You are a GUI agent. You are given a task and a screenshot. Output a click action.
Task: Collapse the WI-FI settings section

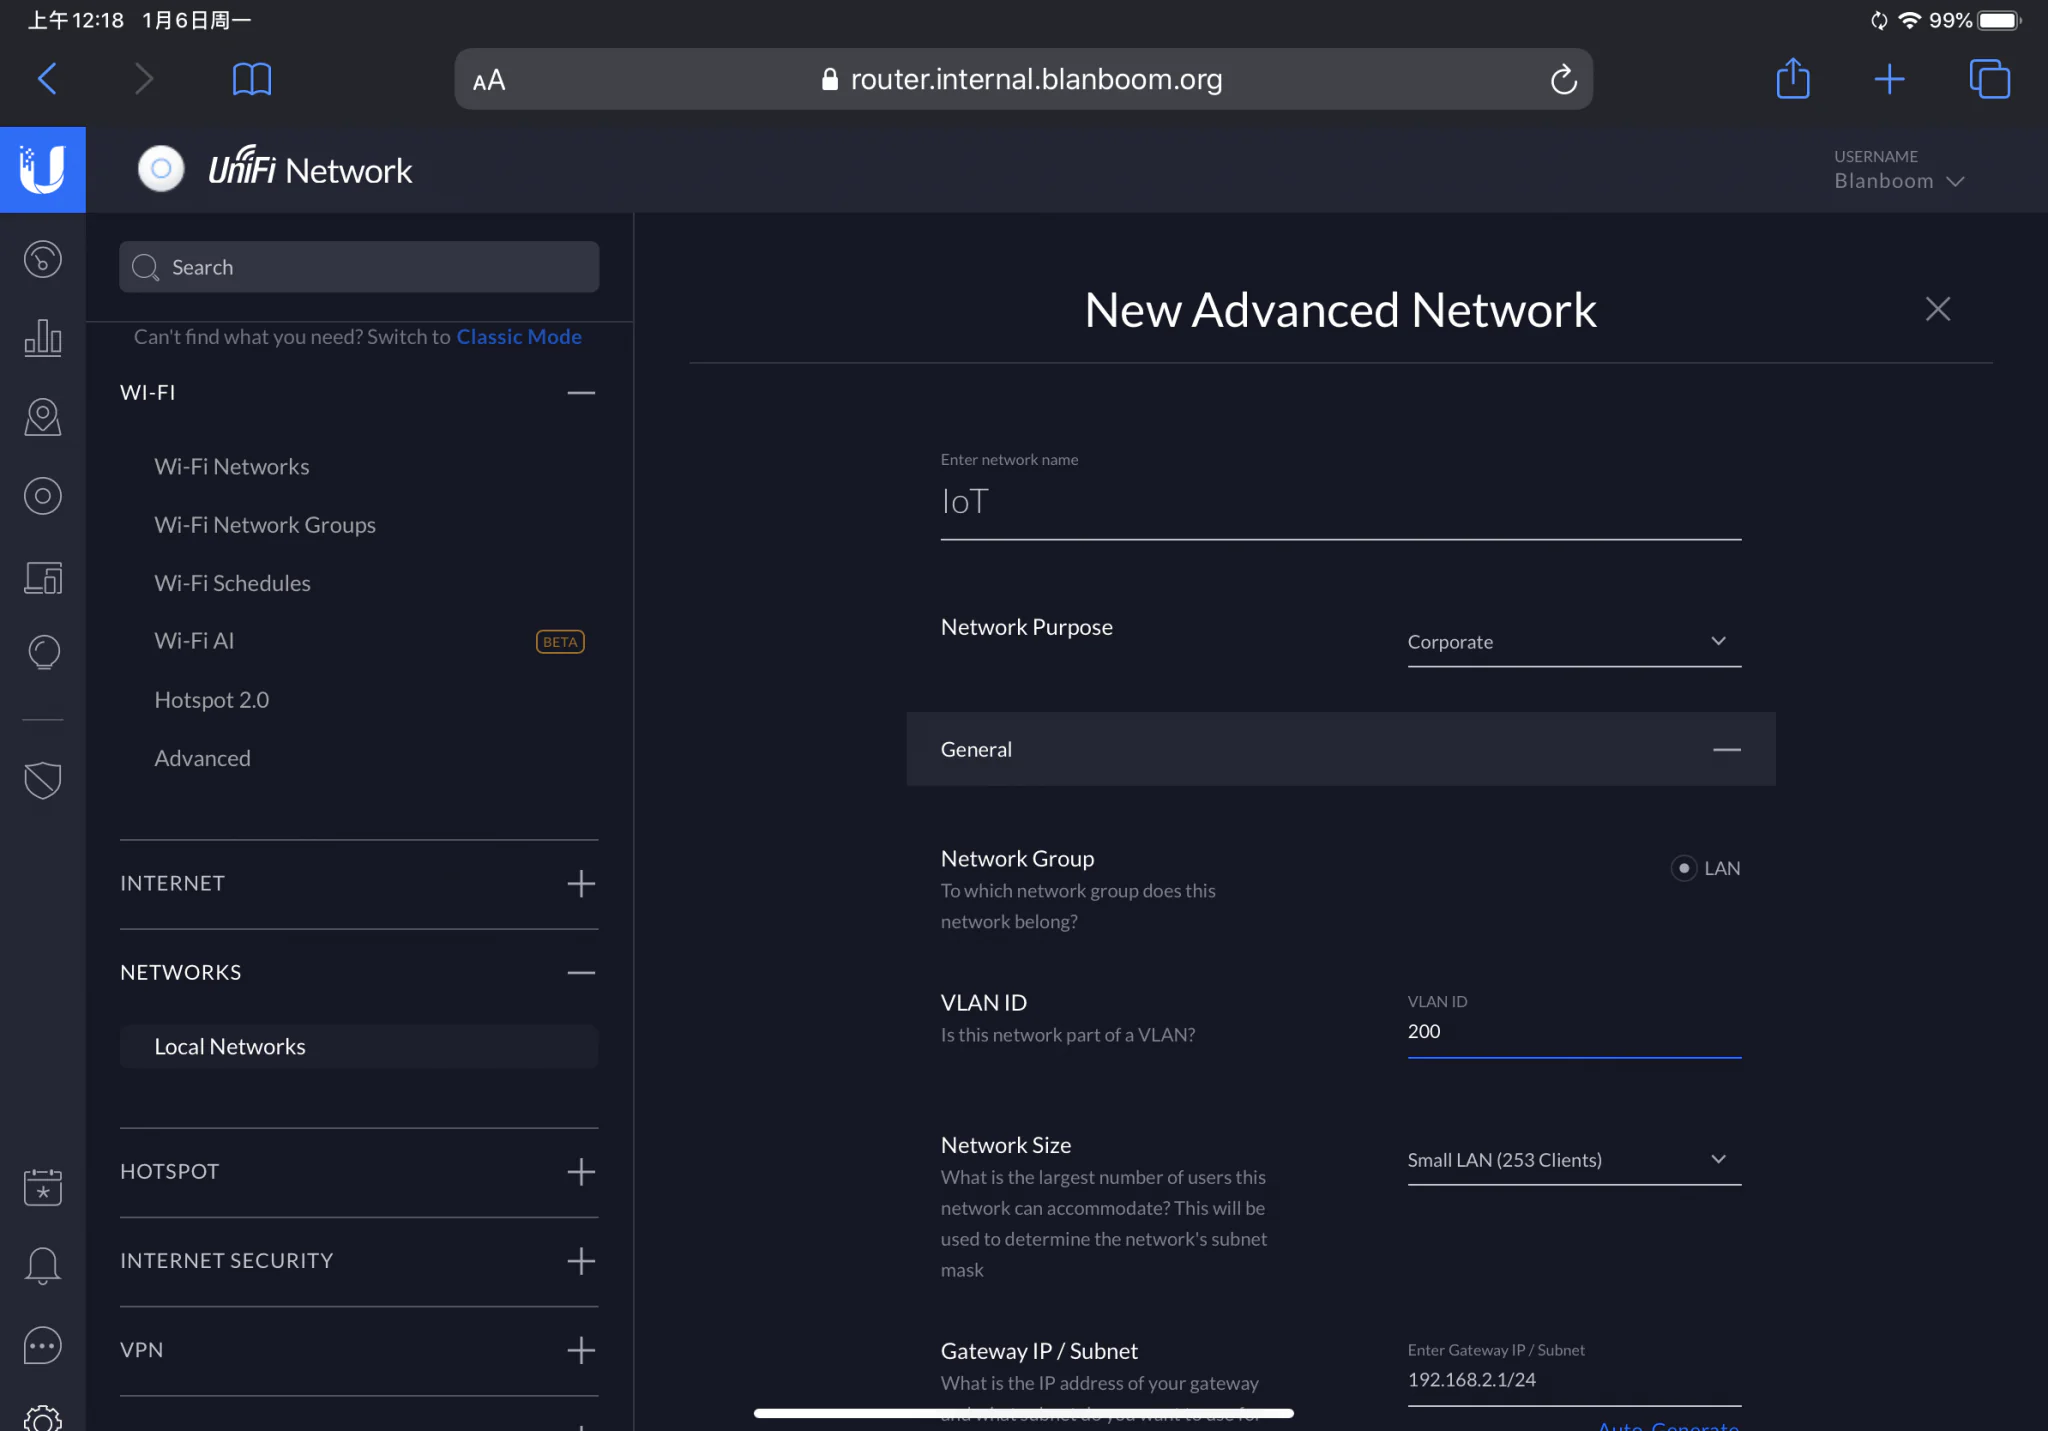(x=581, y=393)
